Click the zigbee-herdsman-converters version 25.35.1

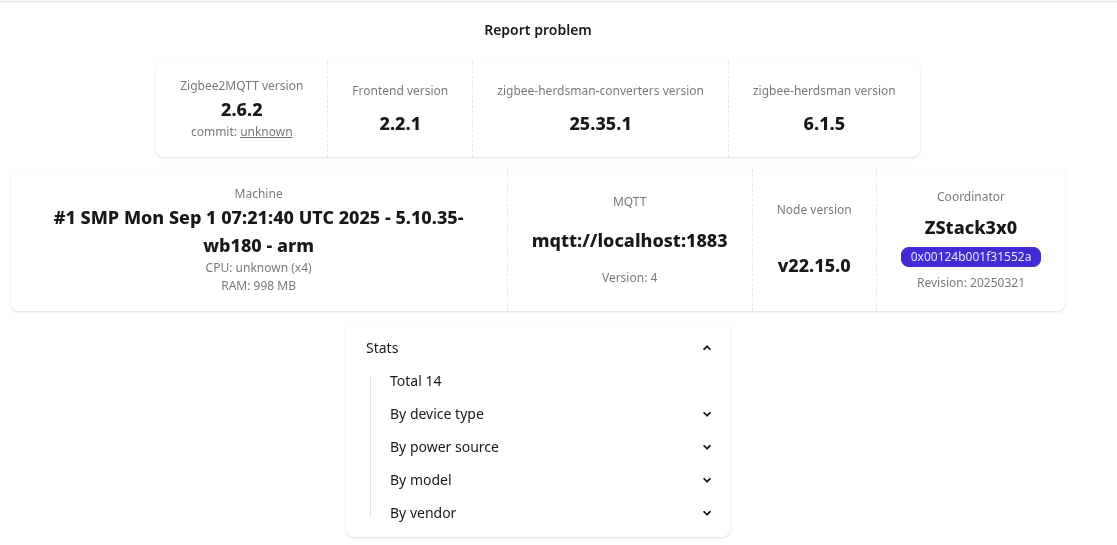click(600, 124)
